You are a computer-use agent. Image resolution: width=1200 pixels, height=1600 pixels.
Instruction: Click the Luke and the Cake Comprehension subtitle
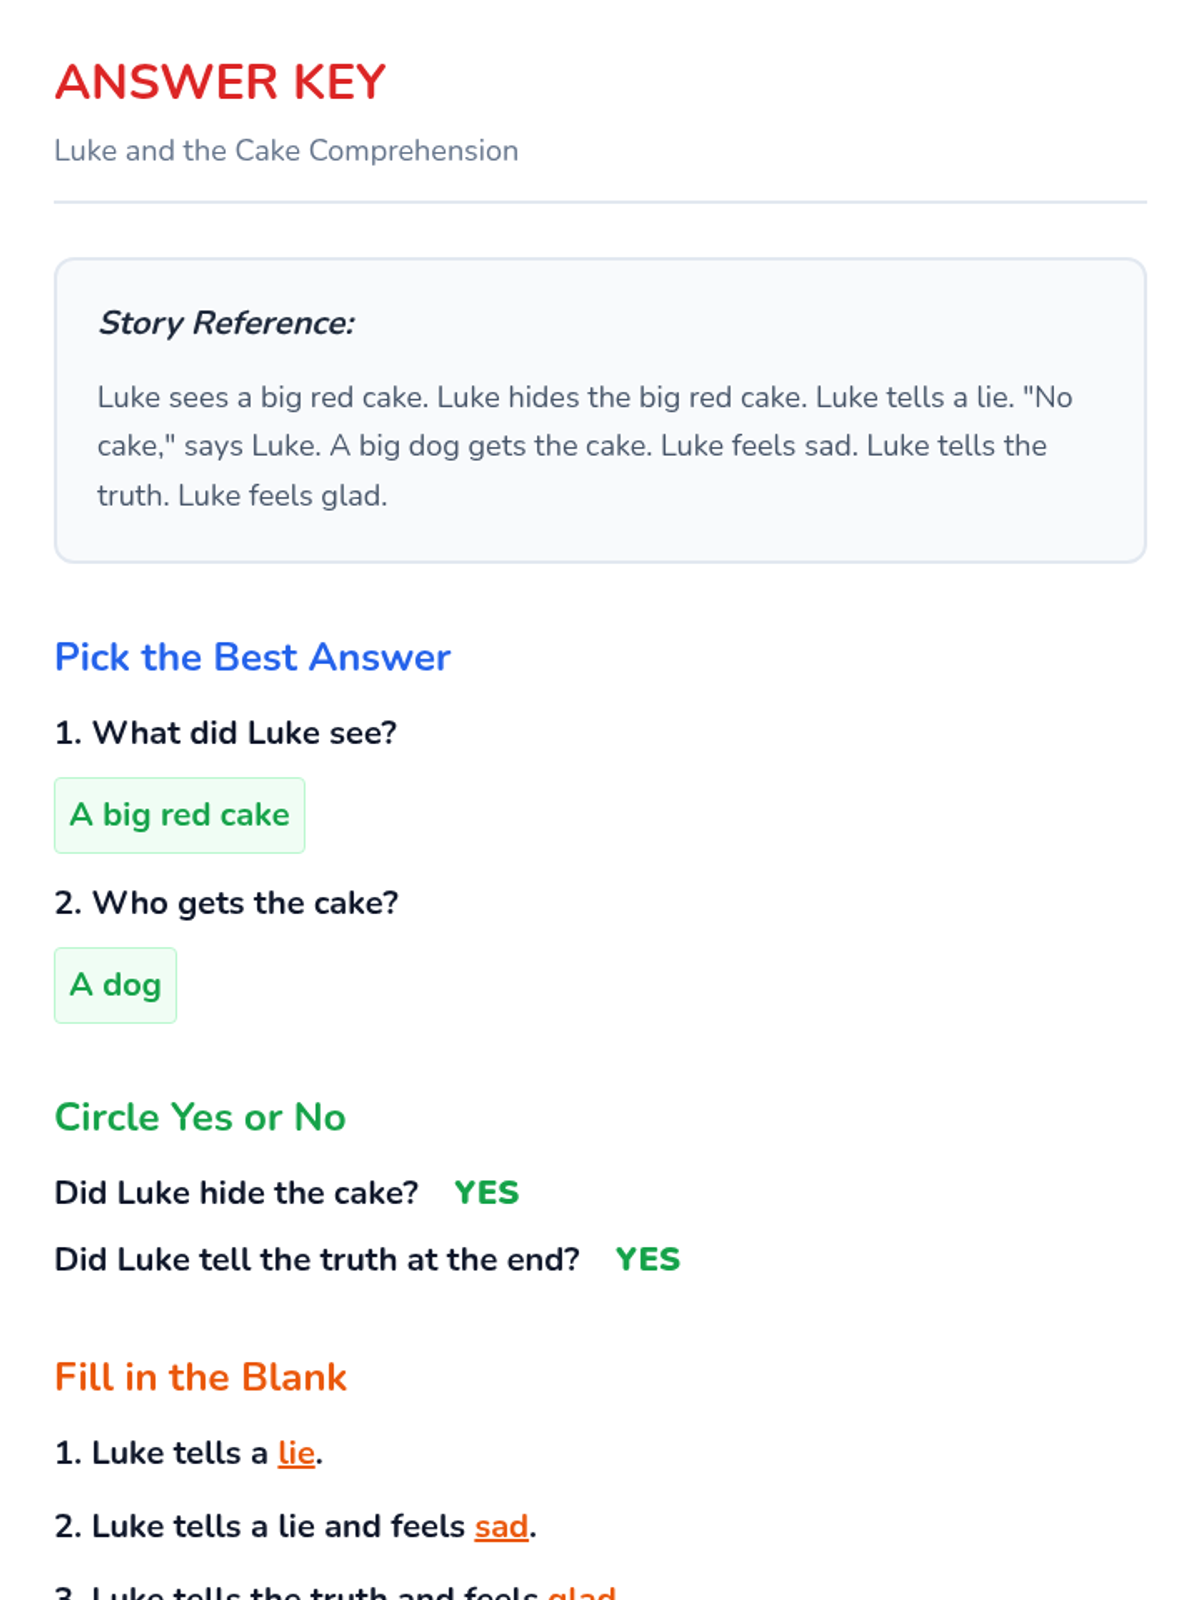[x=286, y=151]
